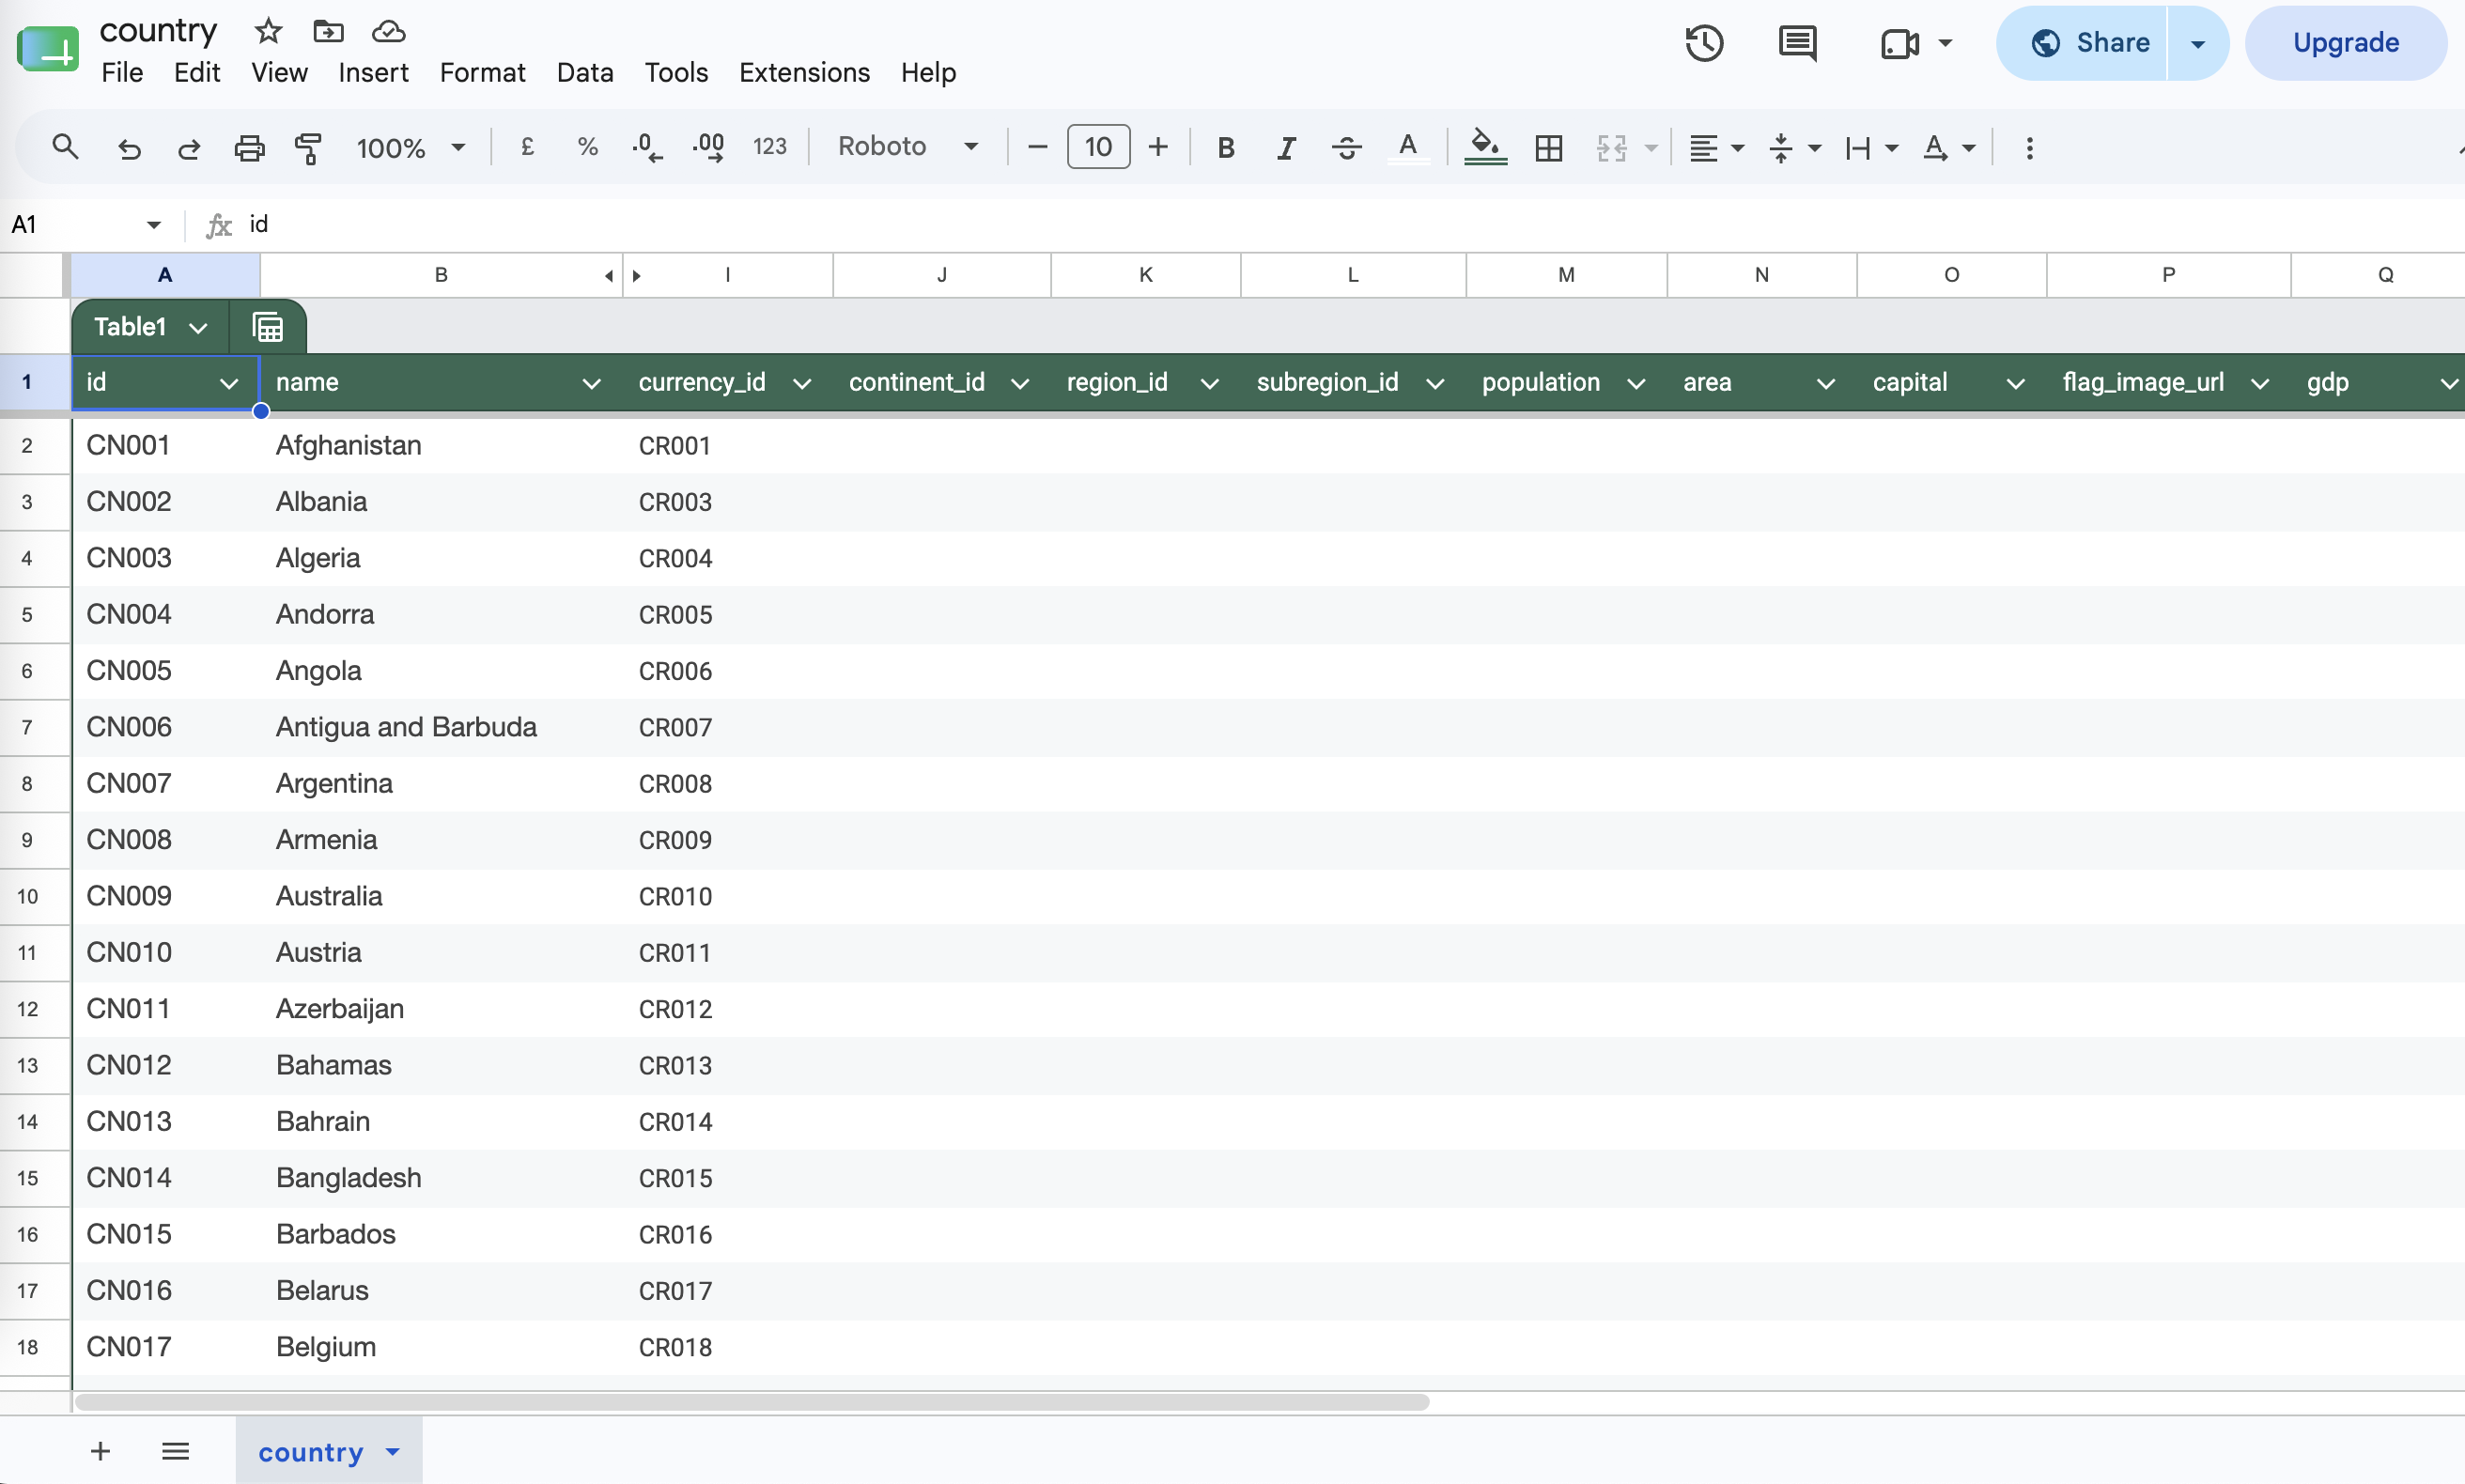Click the Upgrade button
The image size is (2465, 1484).
(x=2345, y=43)
